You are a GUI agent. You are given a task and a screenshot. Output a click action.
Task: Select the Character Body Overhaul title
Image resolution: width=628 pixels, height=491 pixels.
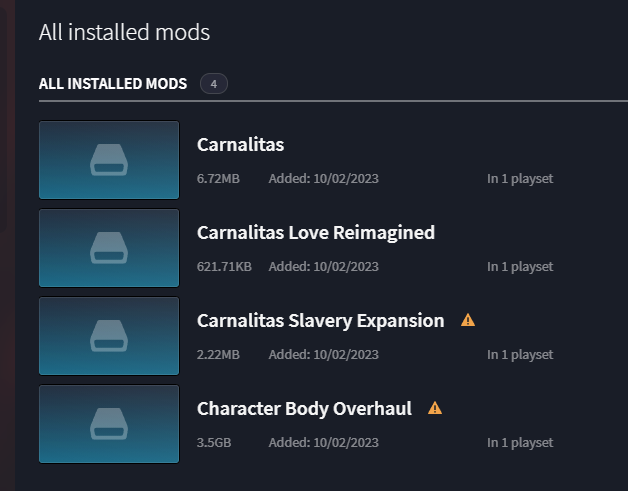[305, 409]
